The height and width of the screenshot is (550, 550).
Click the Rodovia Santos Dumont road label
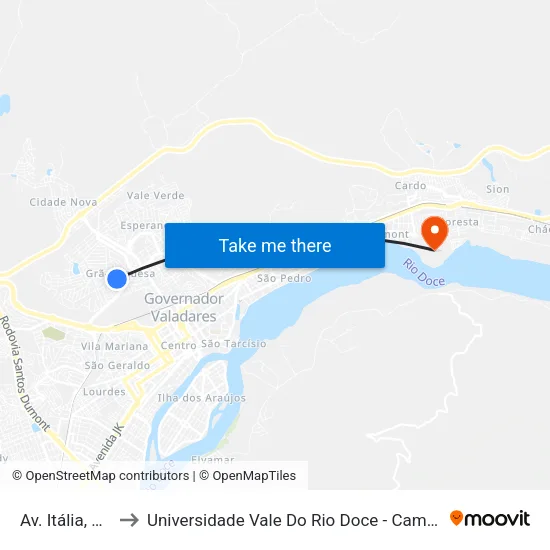[x=23, y=373]
